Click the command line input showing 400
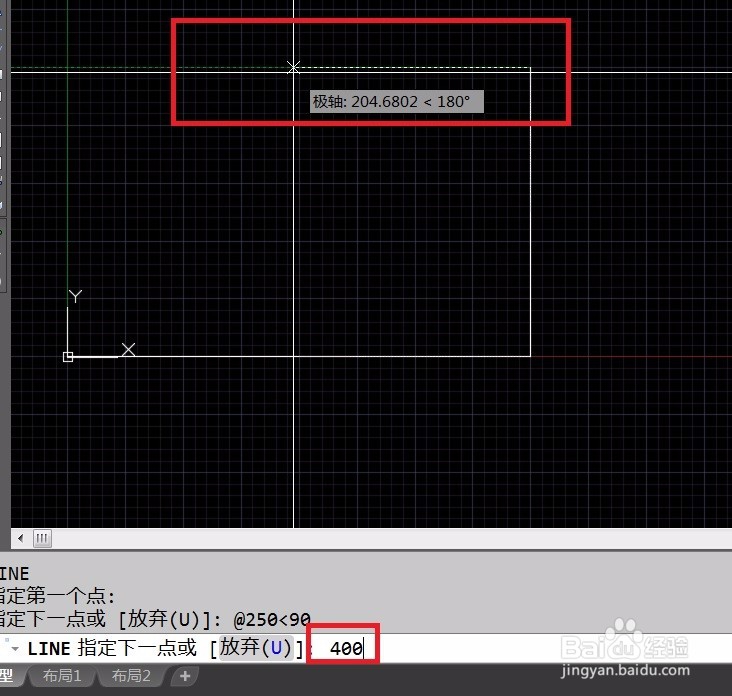732x696 pixels. pyautogui.click(x=345, y=648)
